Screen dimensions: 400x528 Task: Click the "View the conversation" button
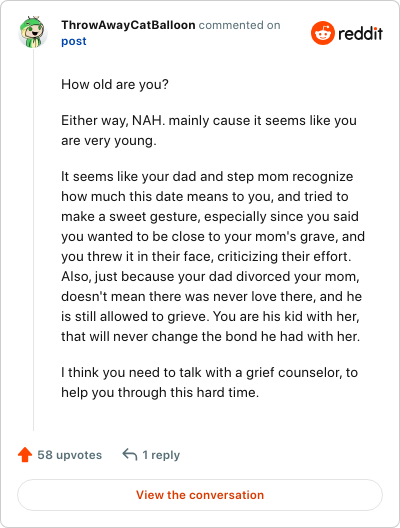click(x=200, y=495)
